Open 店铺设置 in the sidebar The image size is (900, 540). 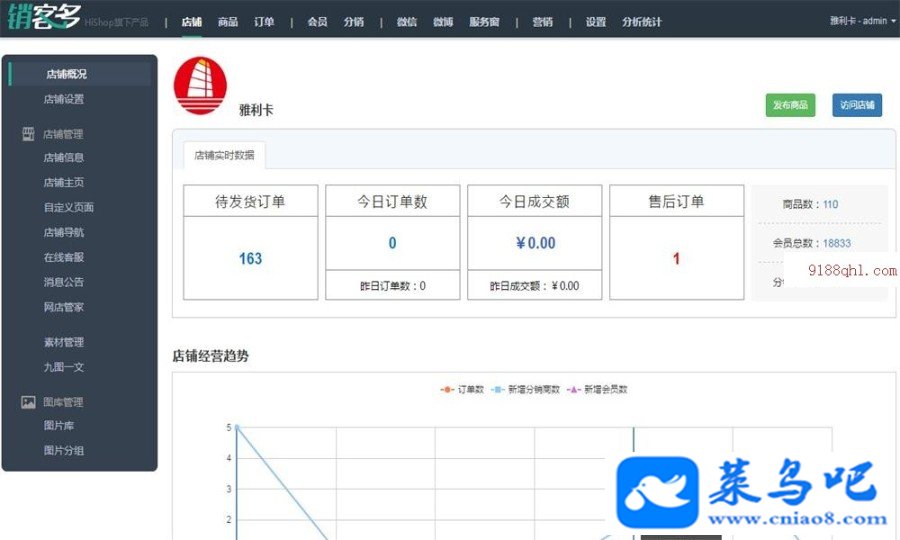click(x=64, y=99)
